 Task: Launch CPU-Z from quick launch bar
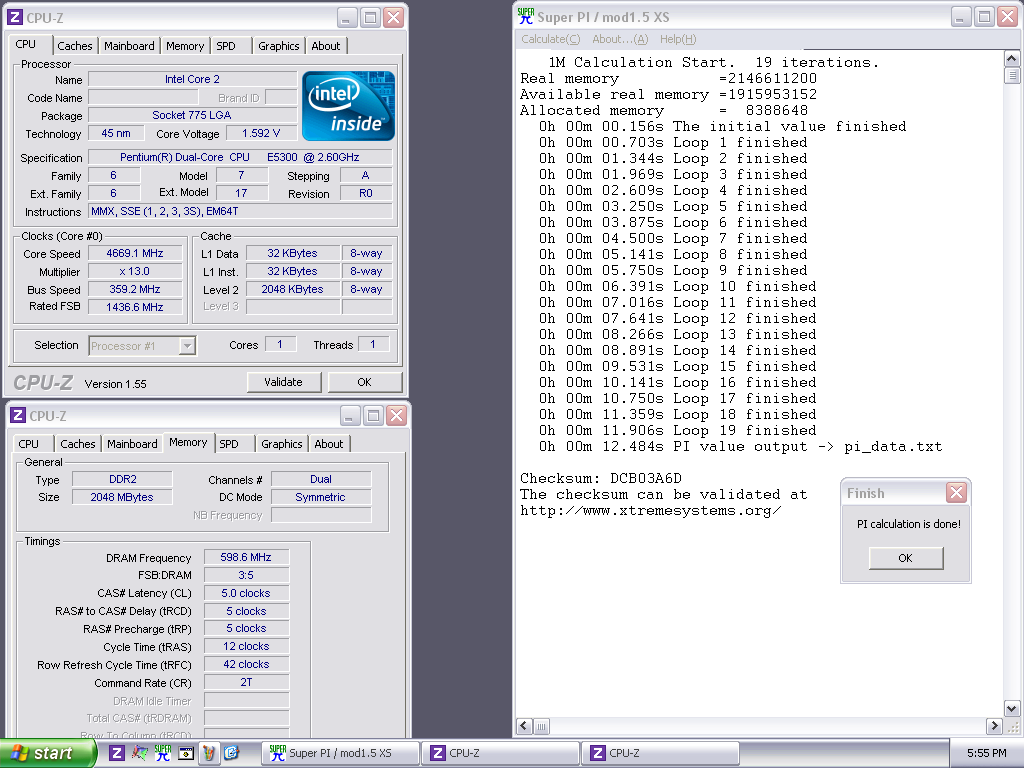pos(117,753)
